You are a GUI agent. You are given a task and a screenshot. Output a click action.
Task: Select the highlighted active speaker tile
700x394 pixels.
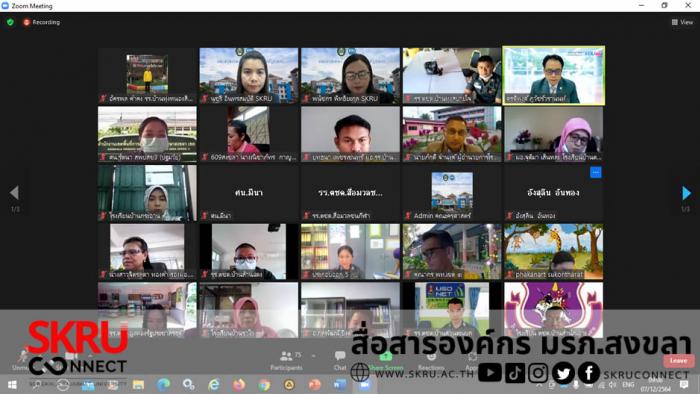[554, 76]
